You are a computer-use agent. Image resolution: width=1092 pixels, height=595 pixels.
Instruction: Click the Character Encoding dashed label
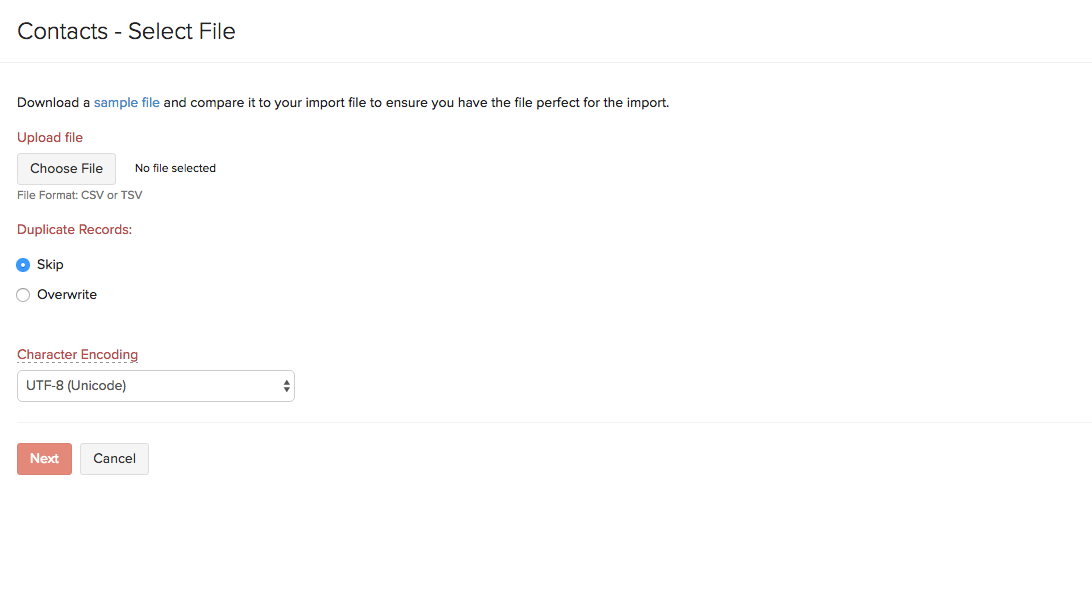tap(77, 355)
